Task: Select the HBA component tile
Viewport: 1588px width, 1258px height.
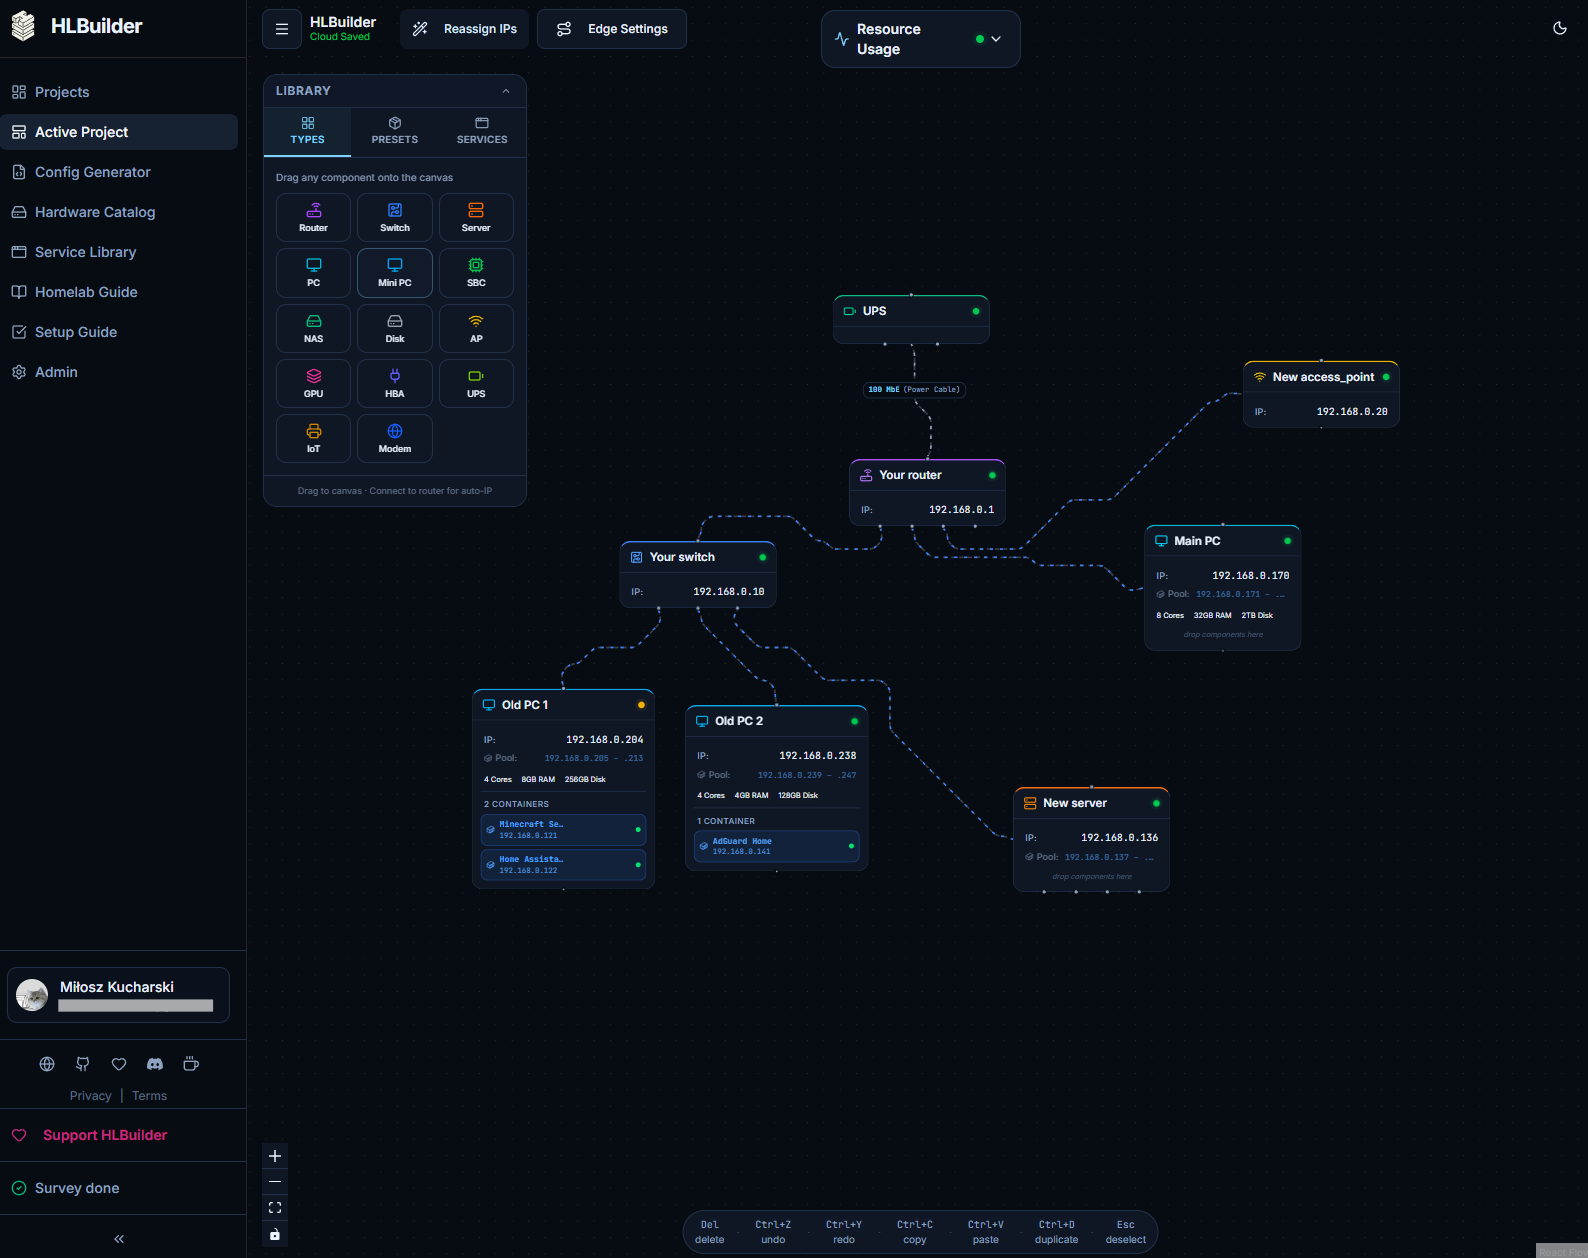Action: (x=395, y=383)
